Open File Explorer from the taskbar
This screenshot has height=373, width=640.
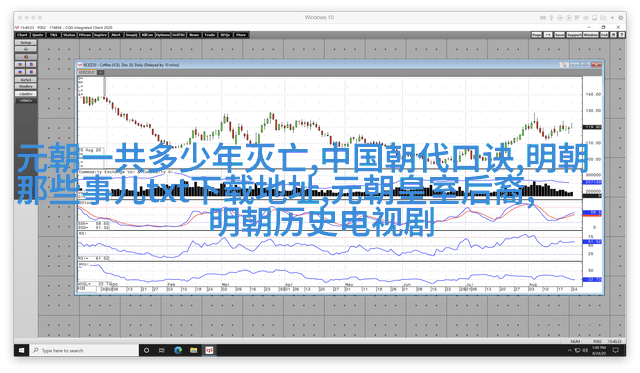[193, 350]
